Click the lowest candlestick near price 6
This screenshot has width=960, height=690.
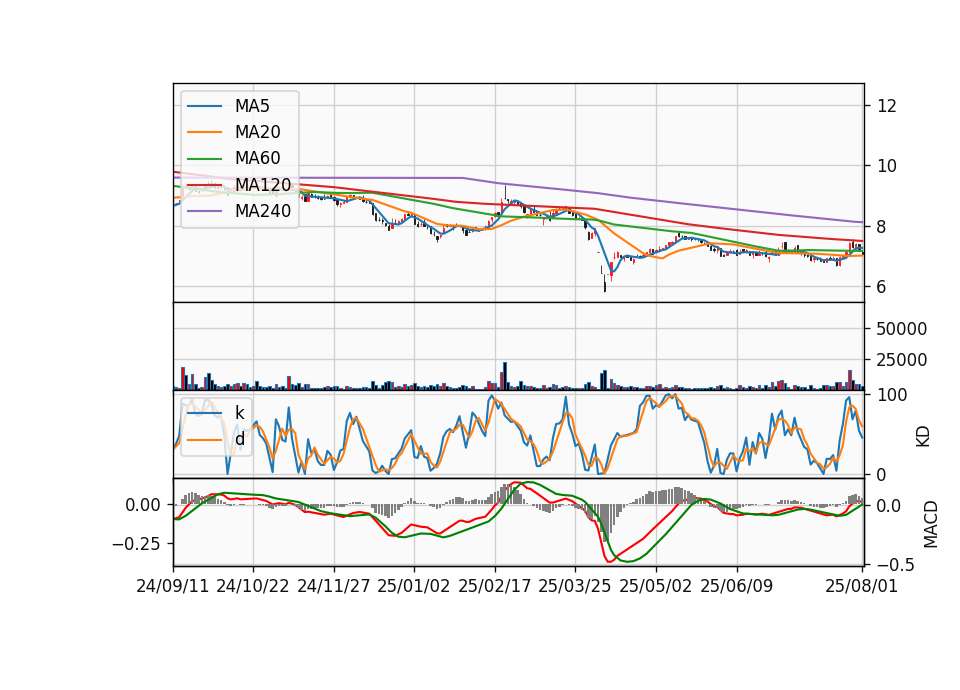[x=605, y=283]
